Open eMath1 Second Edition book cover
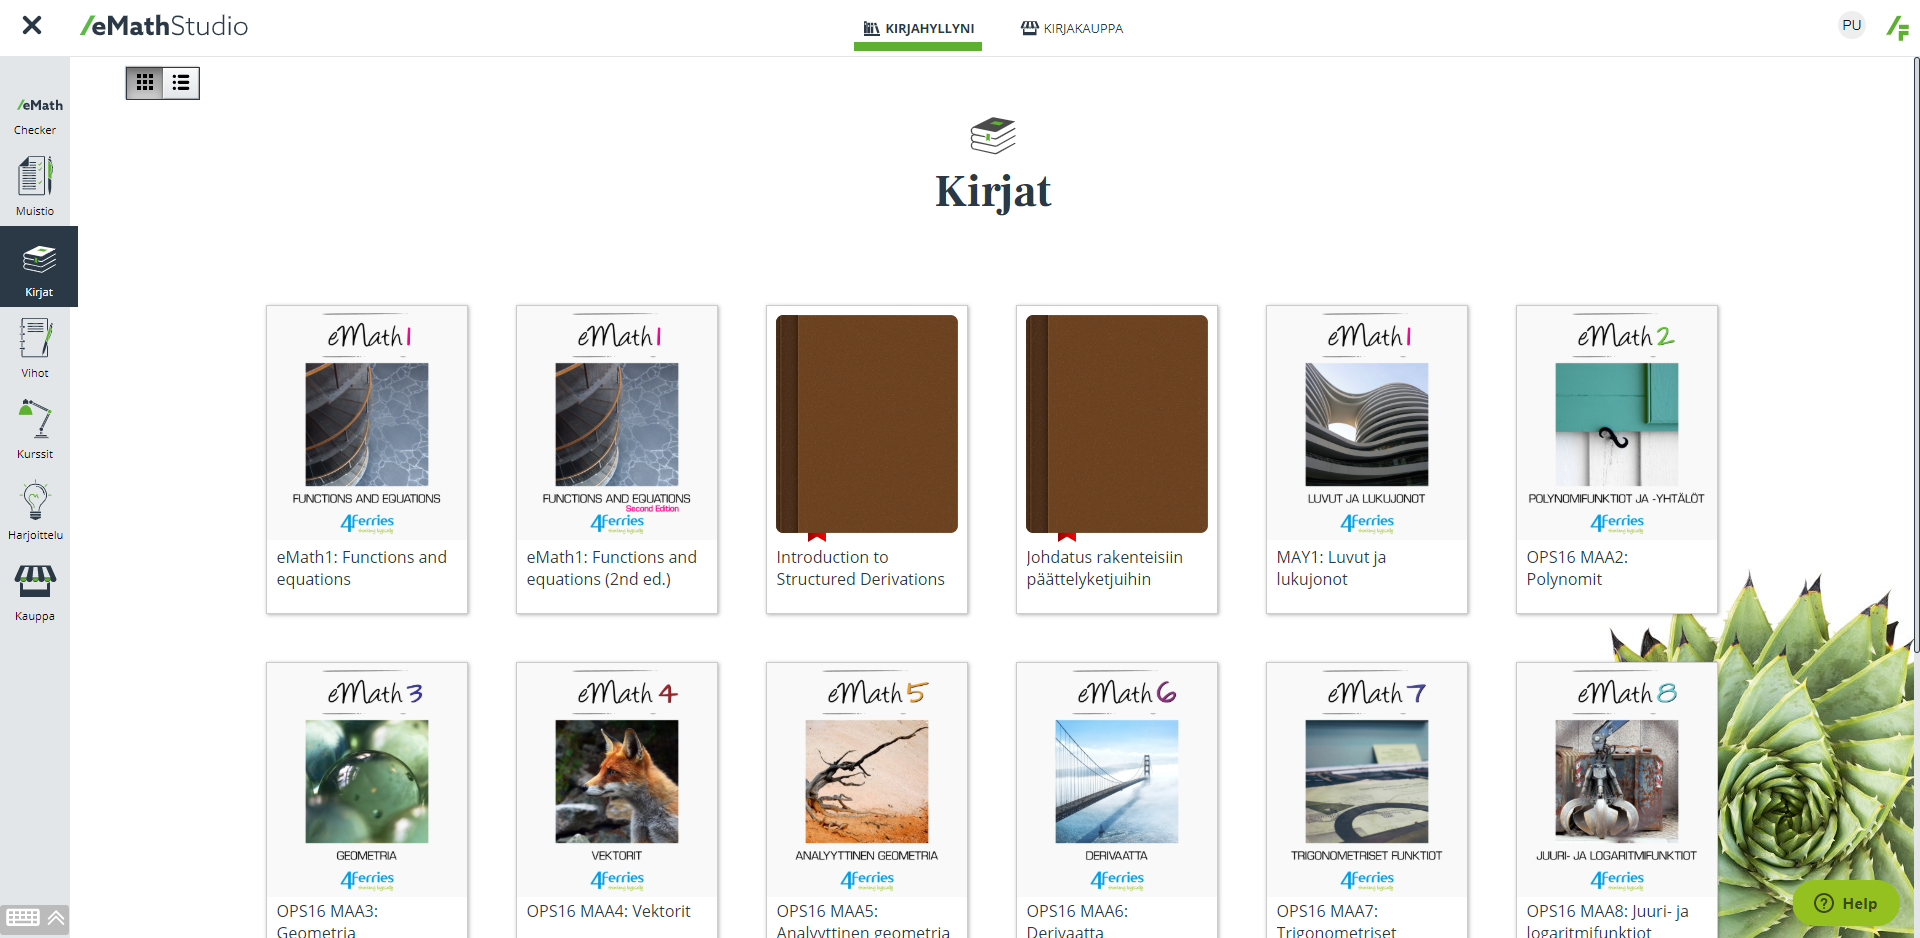This screenshot has height=938, width=1920. point(617,423)
